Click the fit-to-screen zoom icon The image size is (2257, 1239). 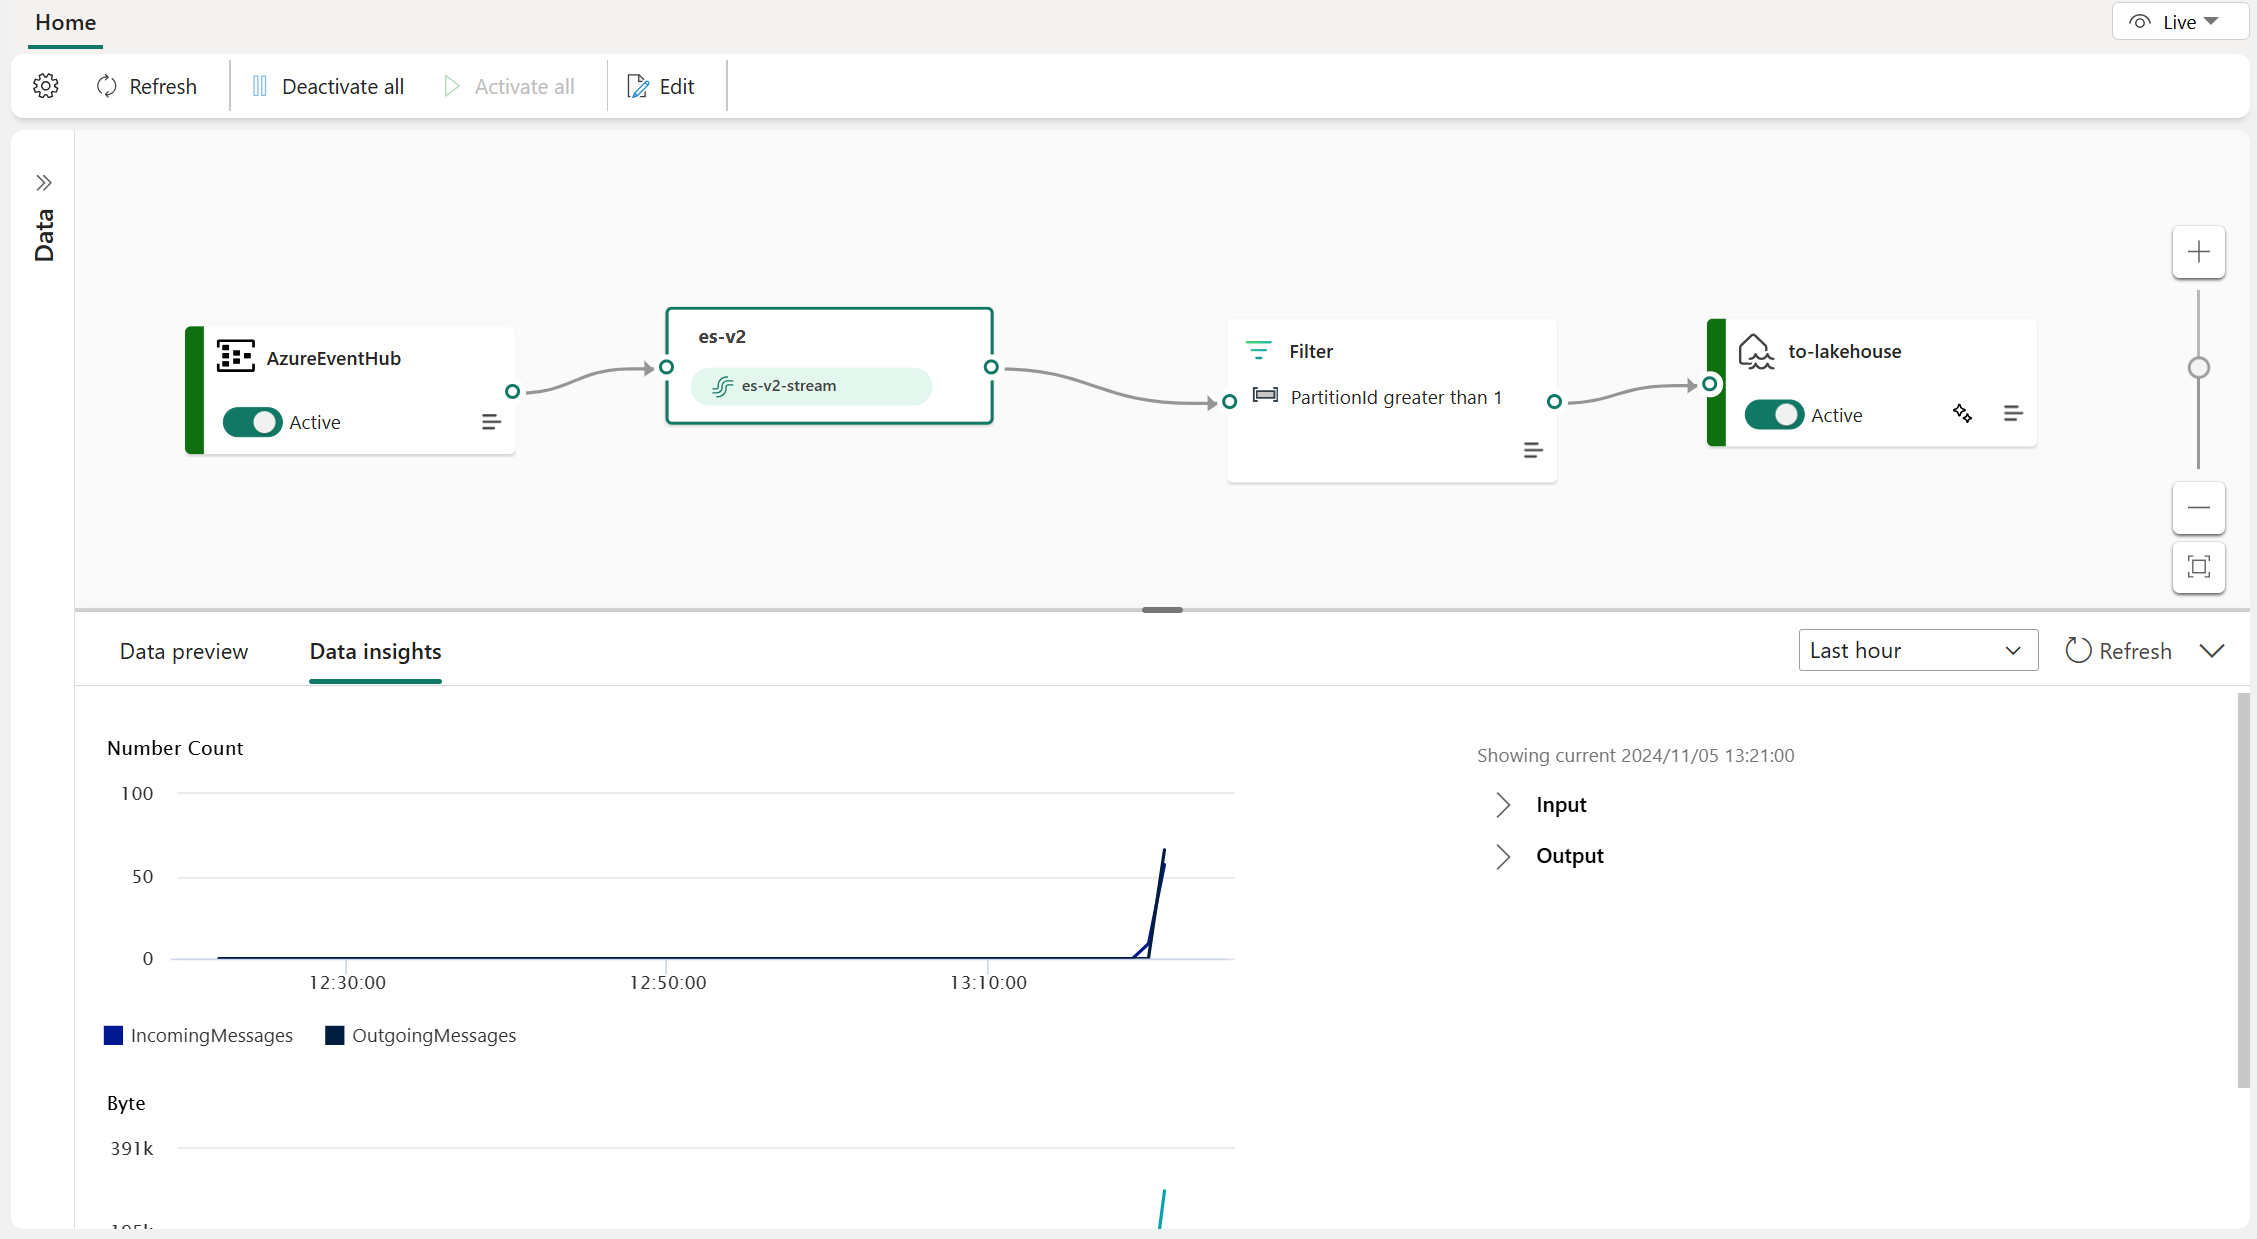(x=2199, y=568)
